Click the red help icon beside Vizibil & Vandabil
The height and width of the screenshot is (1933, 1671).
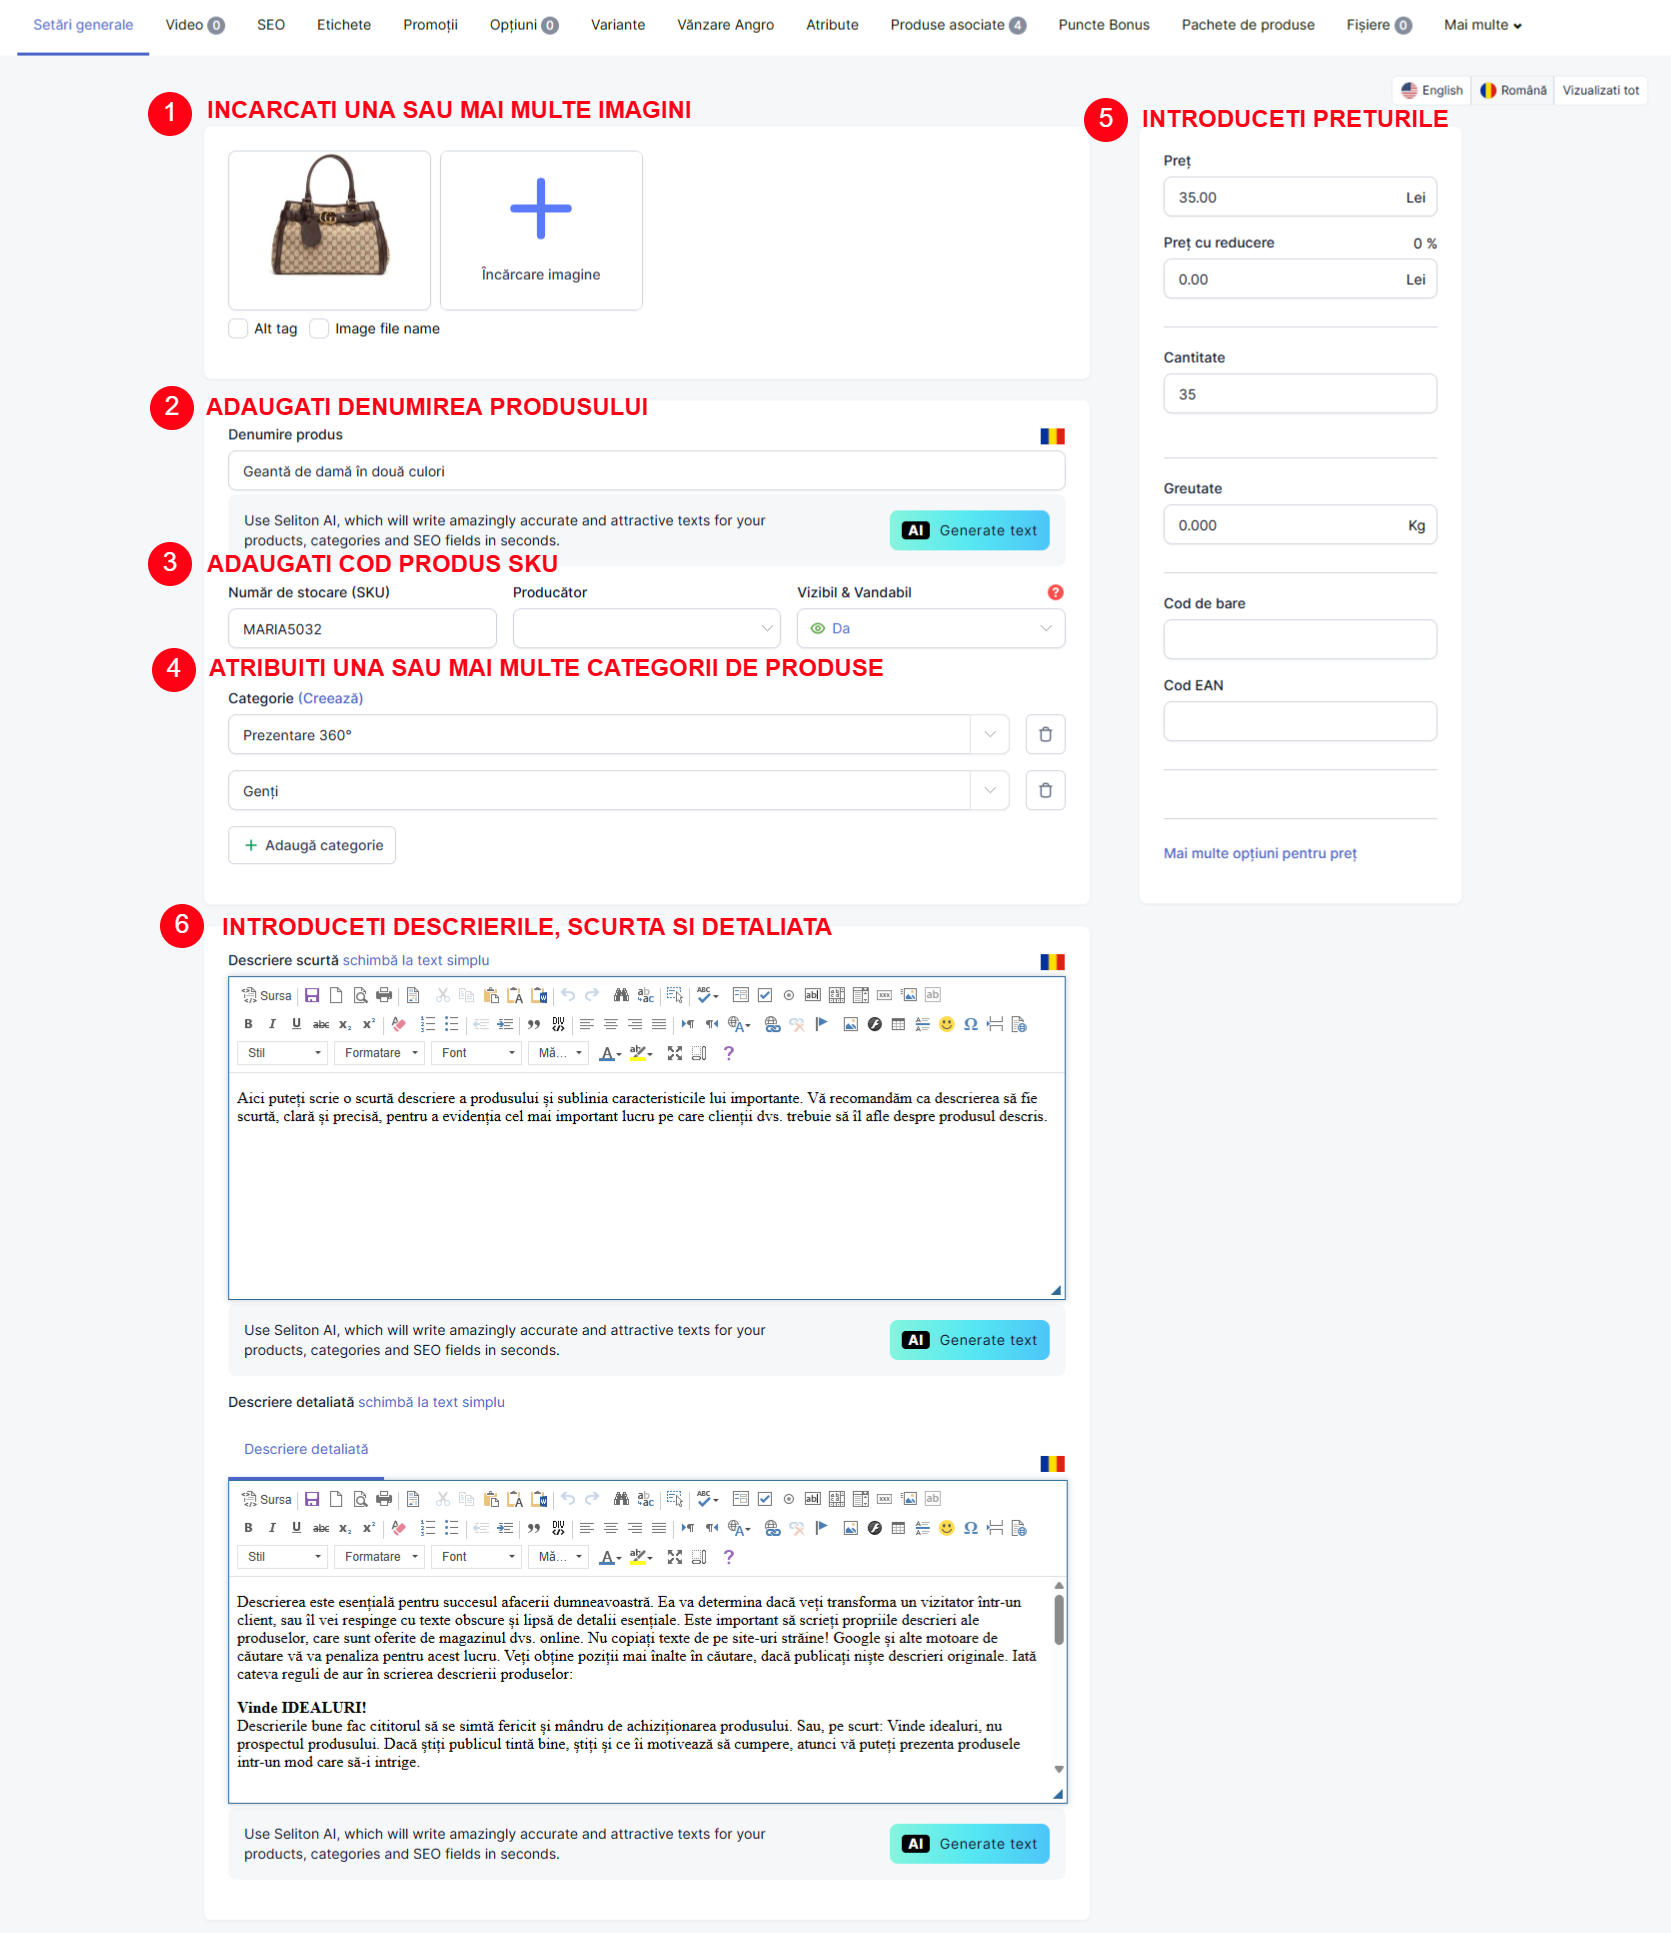[1055, 593]
